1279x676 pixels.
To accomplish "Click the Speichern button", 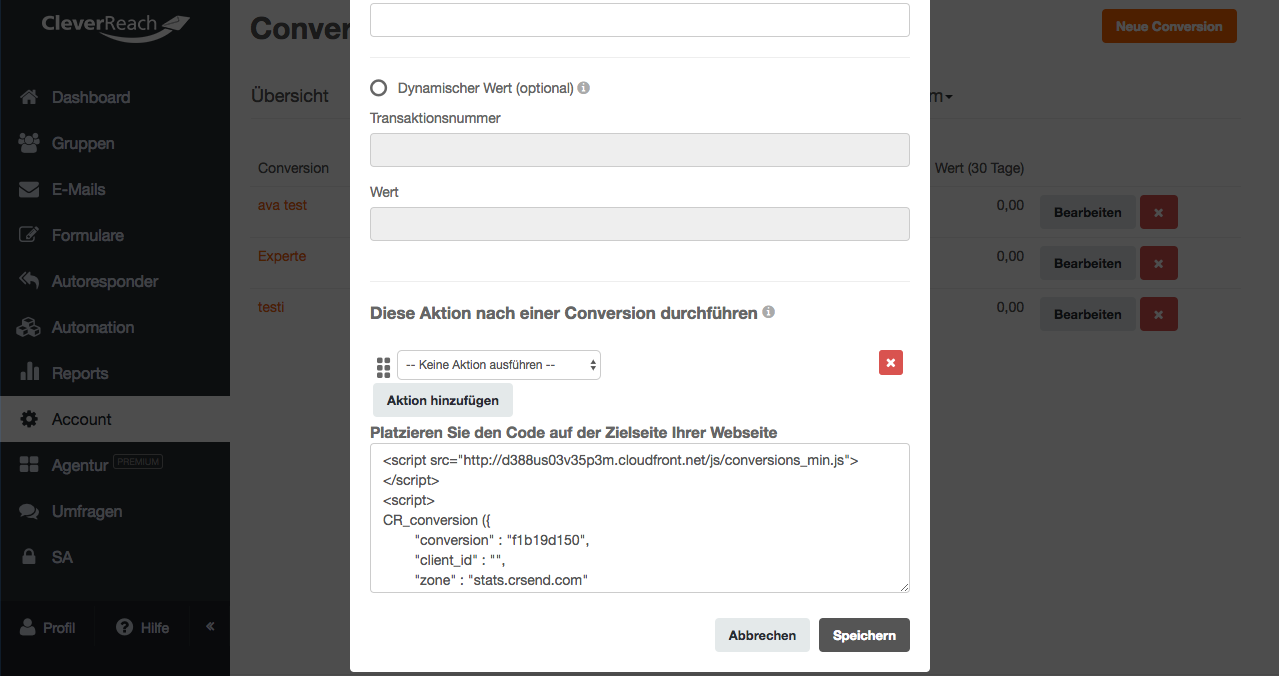I will 864,635.
